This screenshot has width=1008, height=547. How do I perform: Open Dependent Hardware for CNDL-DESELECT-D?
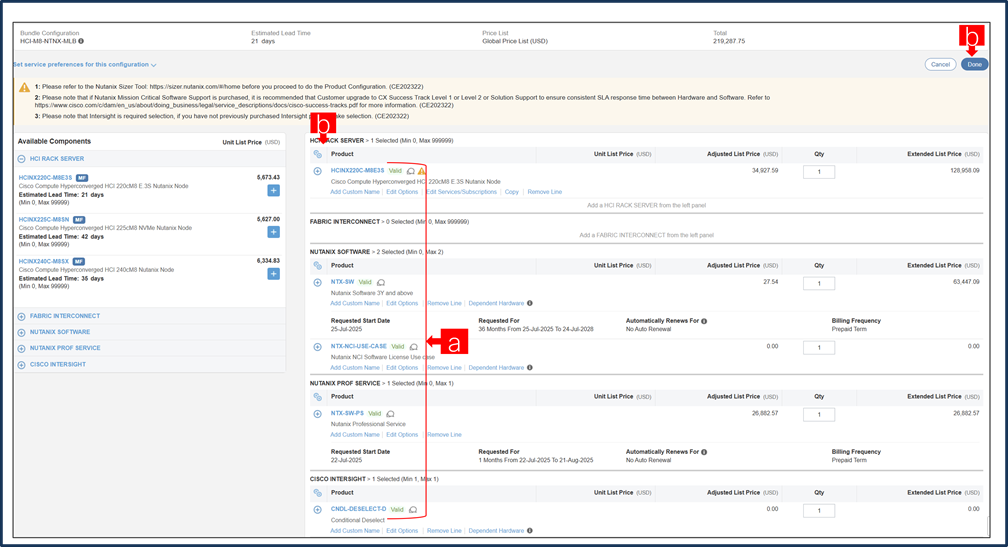point(496,531)
